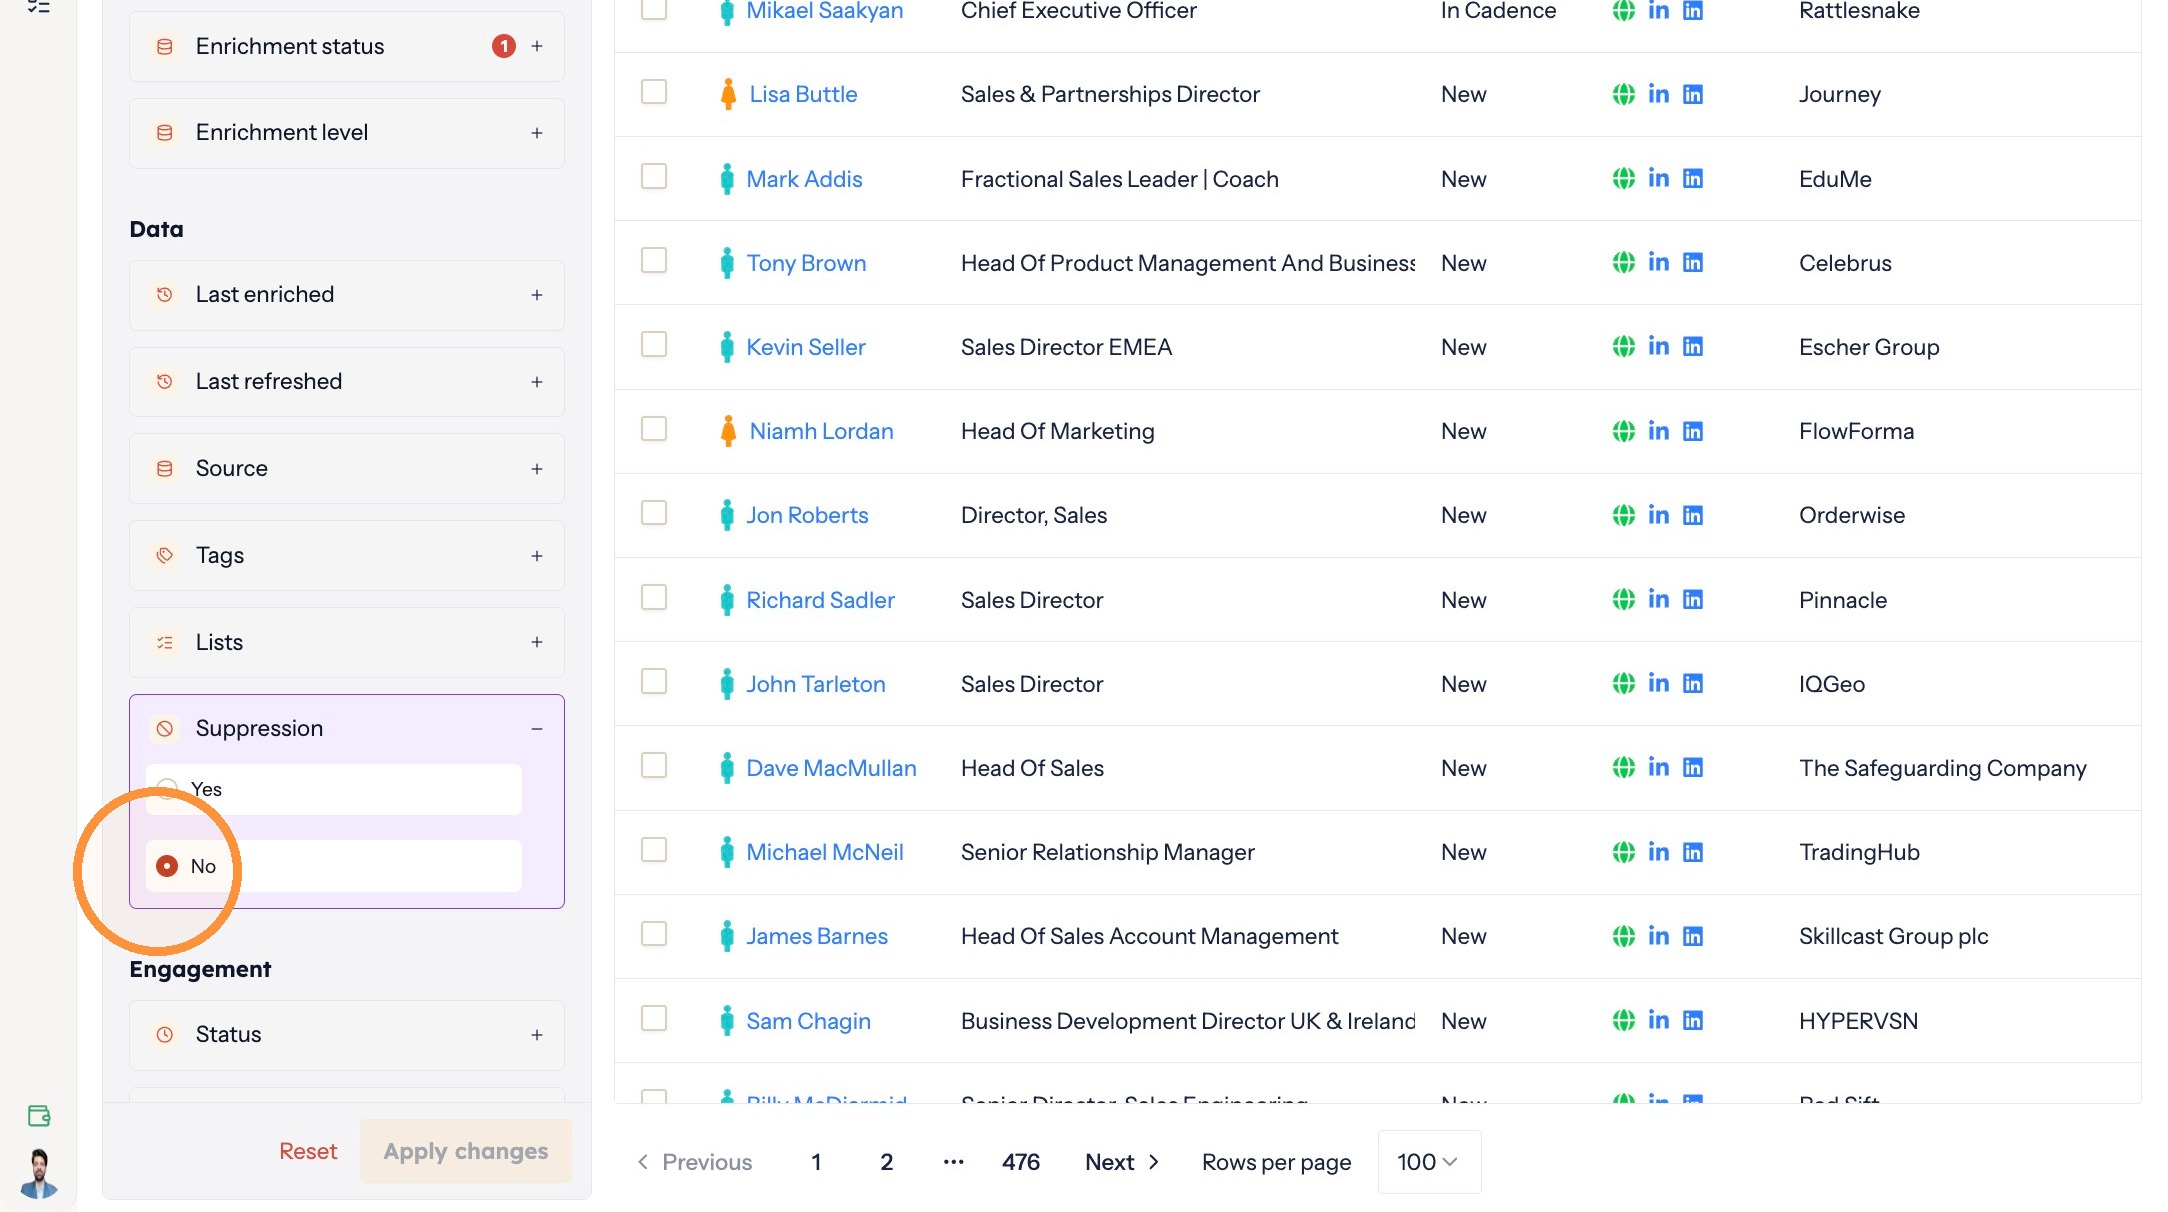Open Lisa Buttle's LinkedIn profile icon
2168x1212 pixels.
pyautogui.click(x=1658, y=94)
